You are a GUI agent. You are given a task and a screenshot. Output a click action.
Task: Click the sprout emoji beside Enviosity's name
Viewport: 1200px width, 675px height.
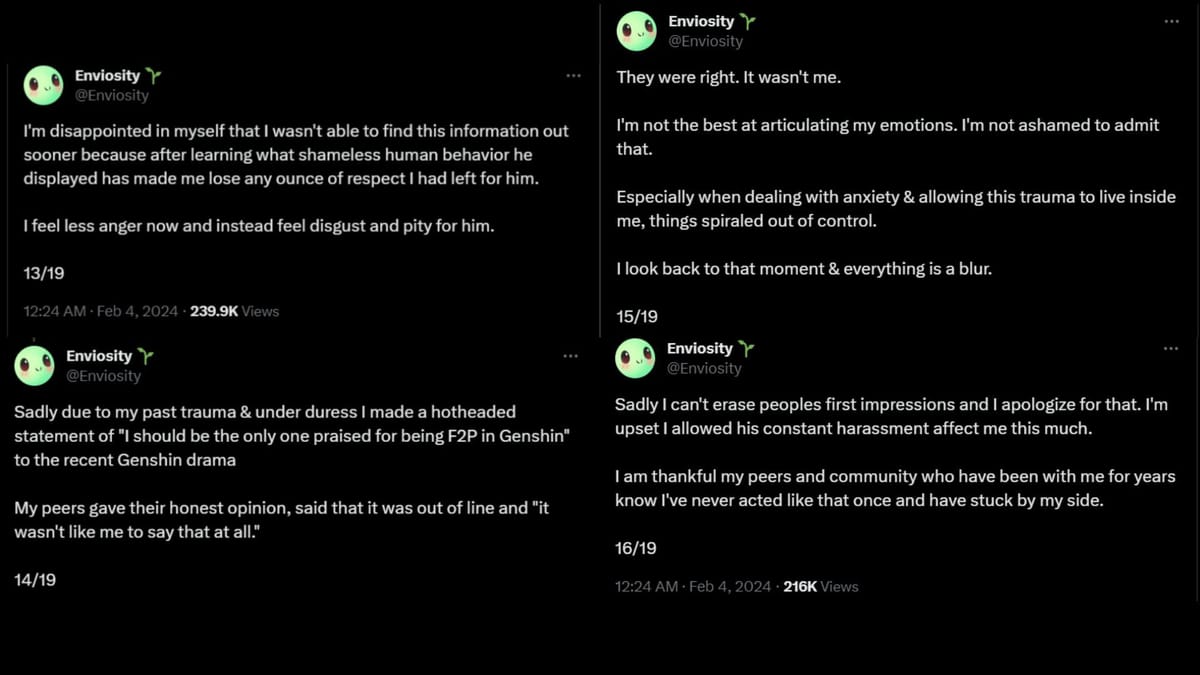click(x=152, y=74)
